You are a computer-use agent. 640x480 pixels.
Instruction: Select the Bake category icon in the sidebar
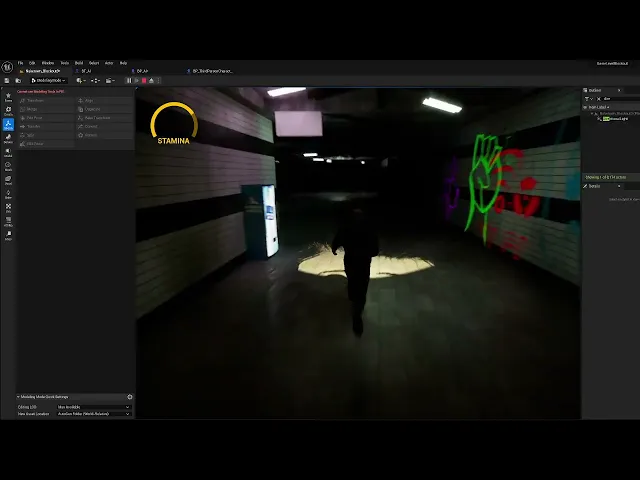point(8,194)
